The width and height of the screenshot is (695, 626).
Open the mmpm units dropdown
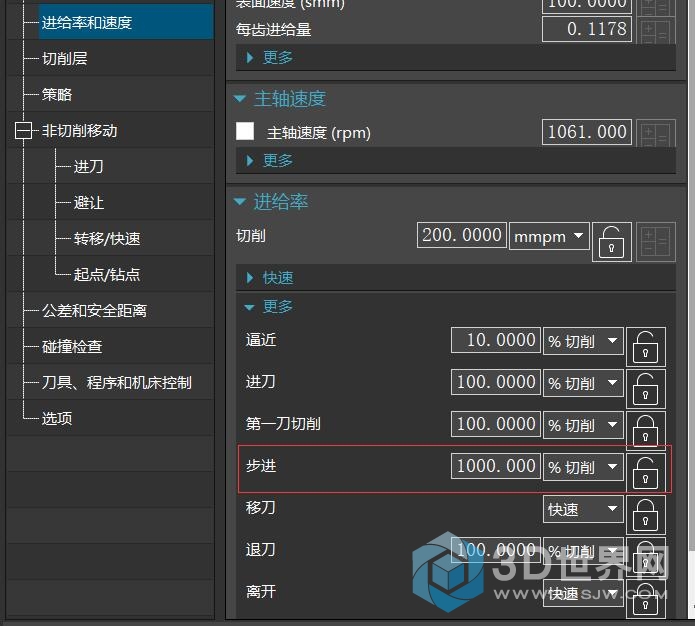coord(549,236)
